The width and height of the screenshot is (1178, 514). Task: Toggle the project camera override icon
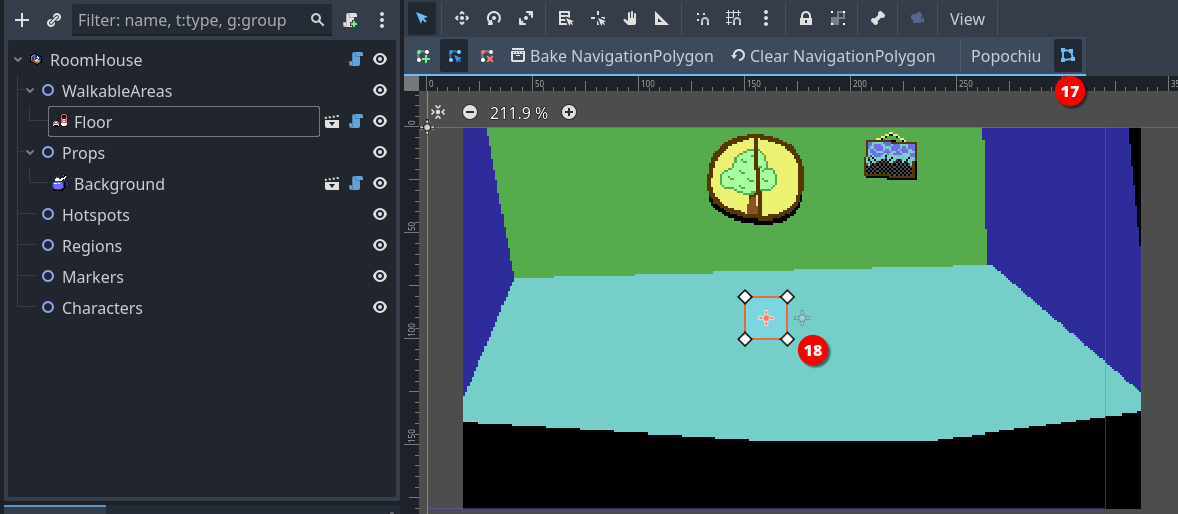pyautogui.click(x=917, y=19)
